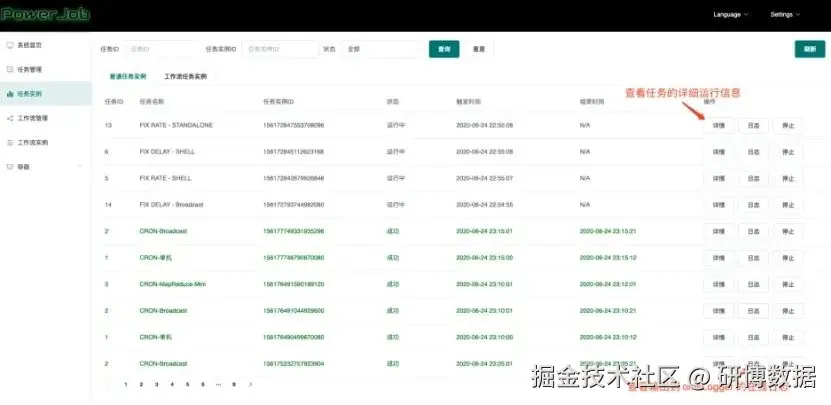
Task: View 详情 for CRON-Broadcast triggered 23:15:01
Action: [719, 232]
